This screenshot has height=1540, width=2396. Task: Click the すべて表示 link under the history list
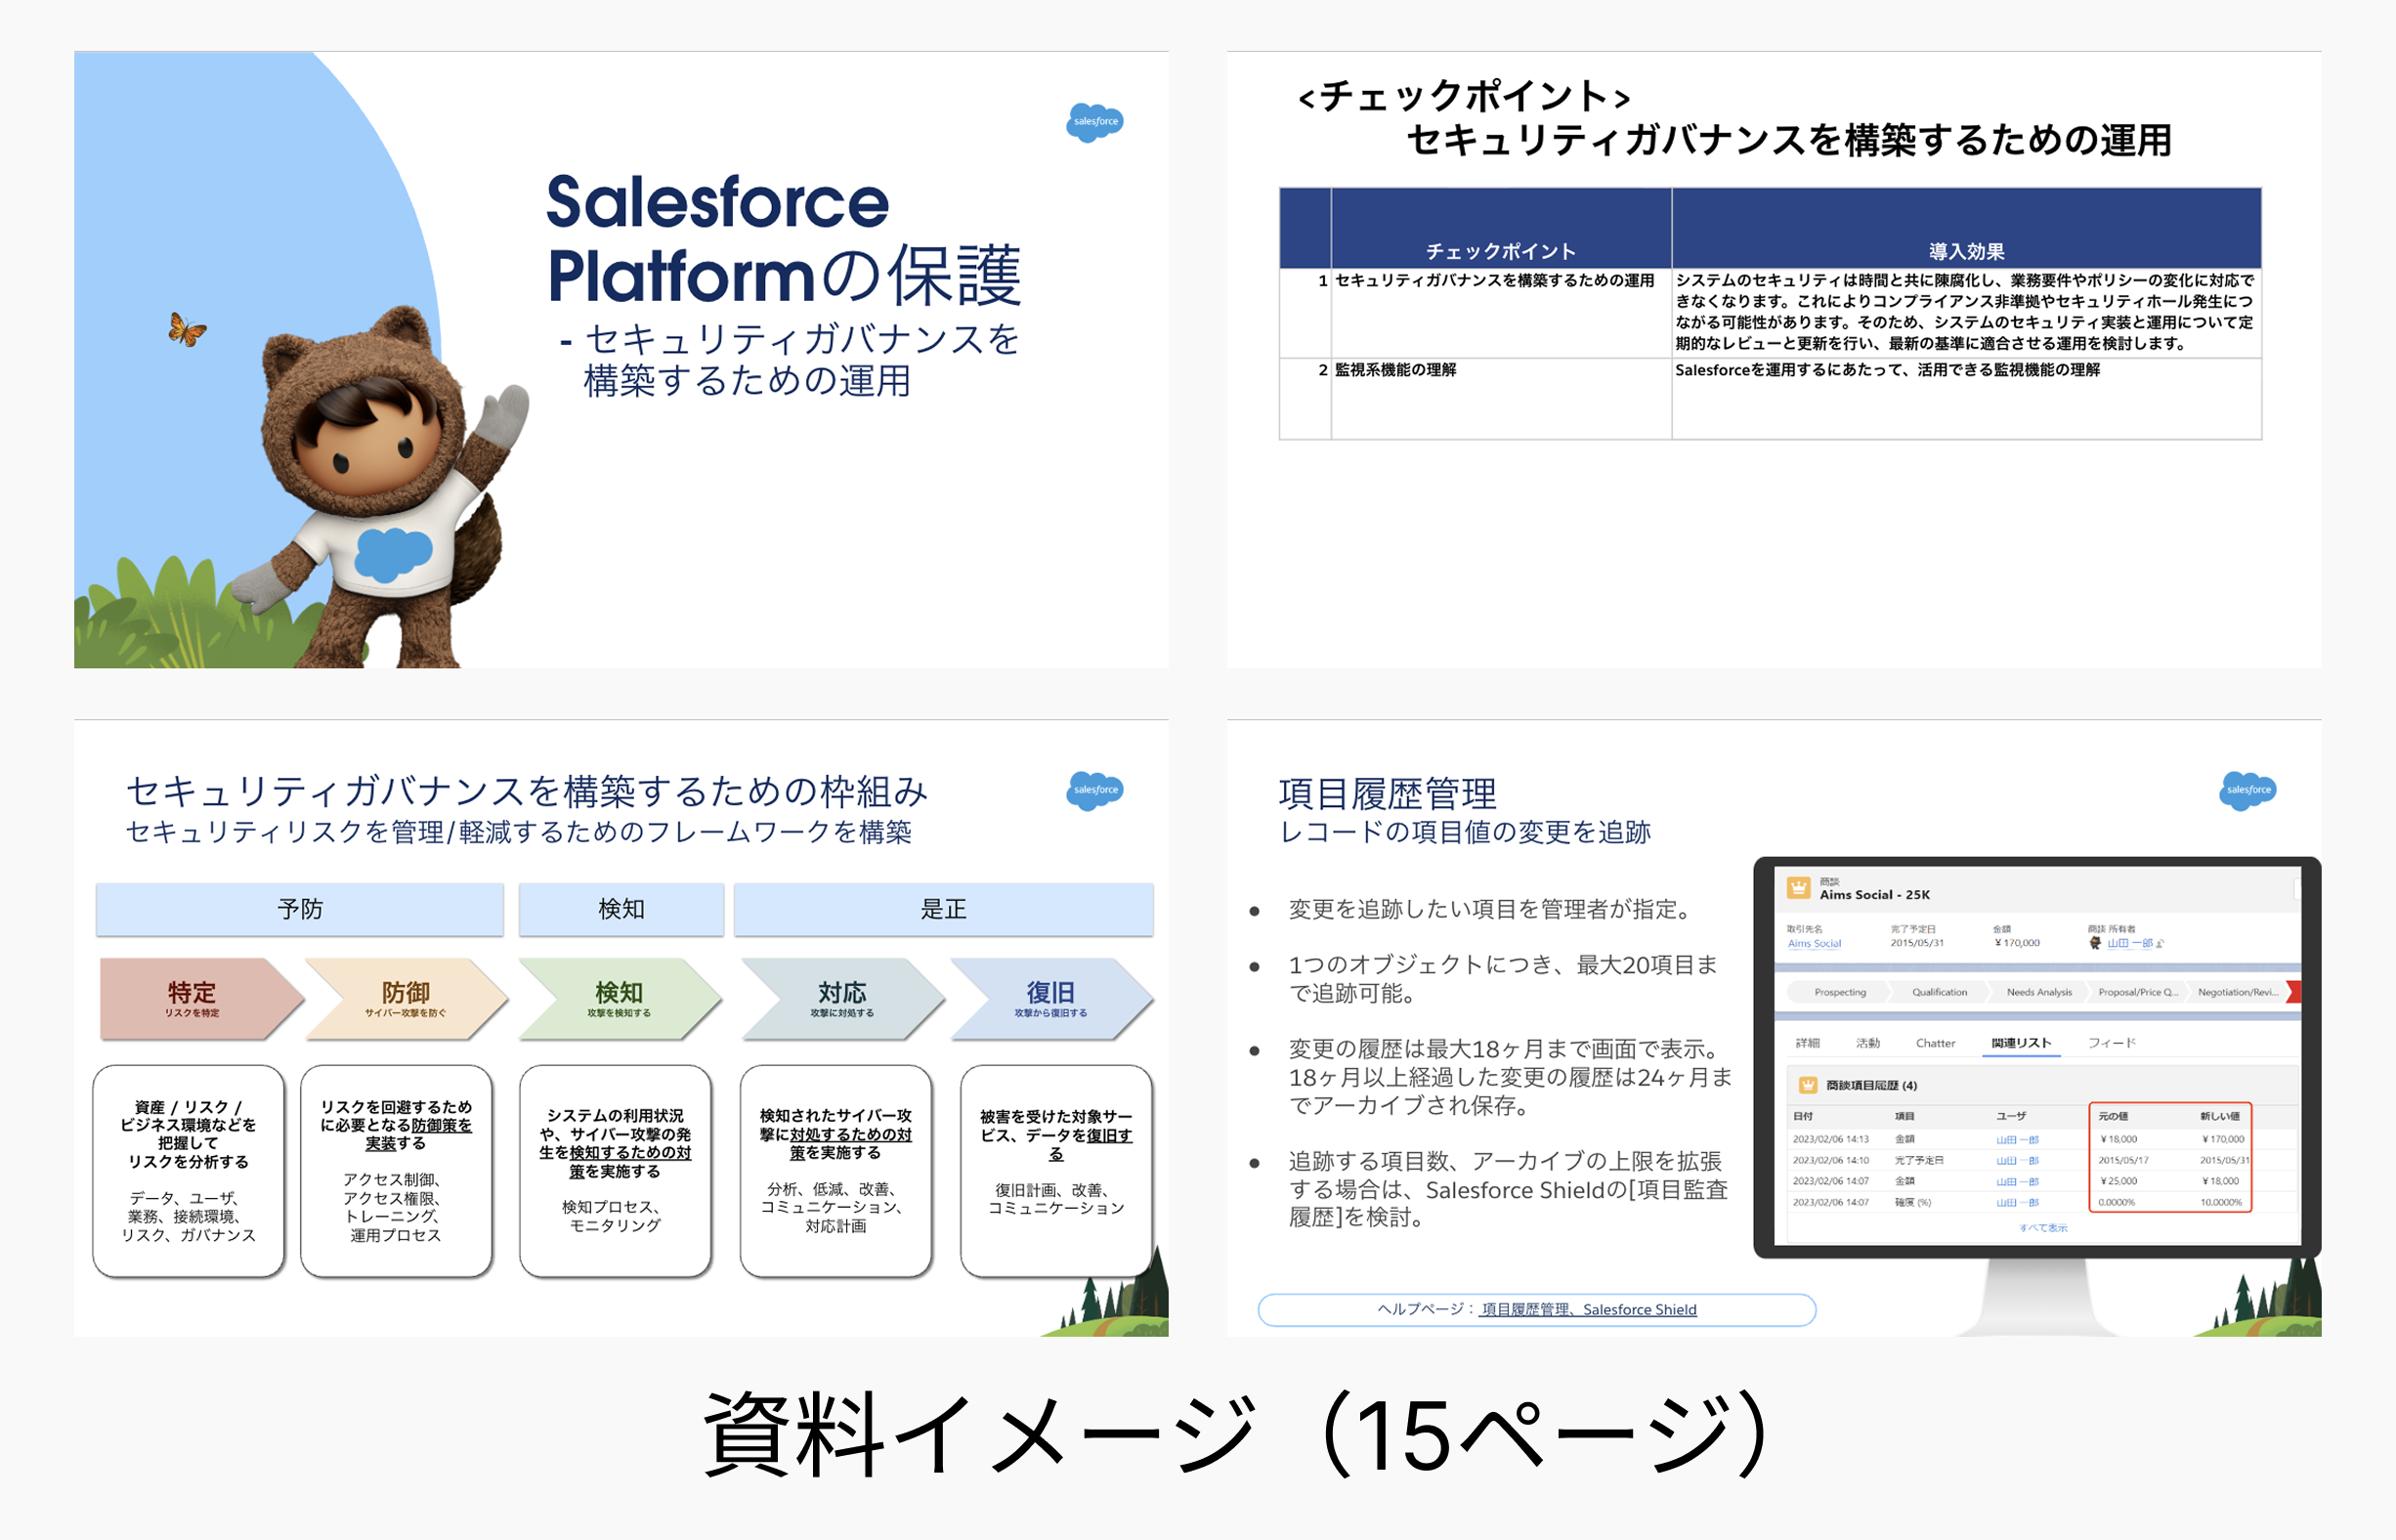pos(2042,1228)
